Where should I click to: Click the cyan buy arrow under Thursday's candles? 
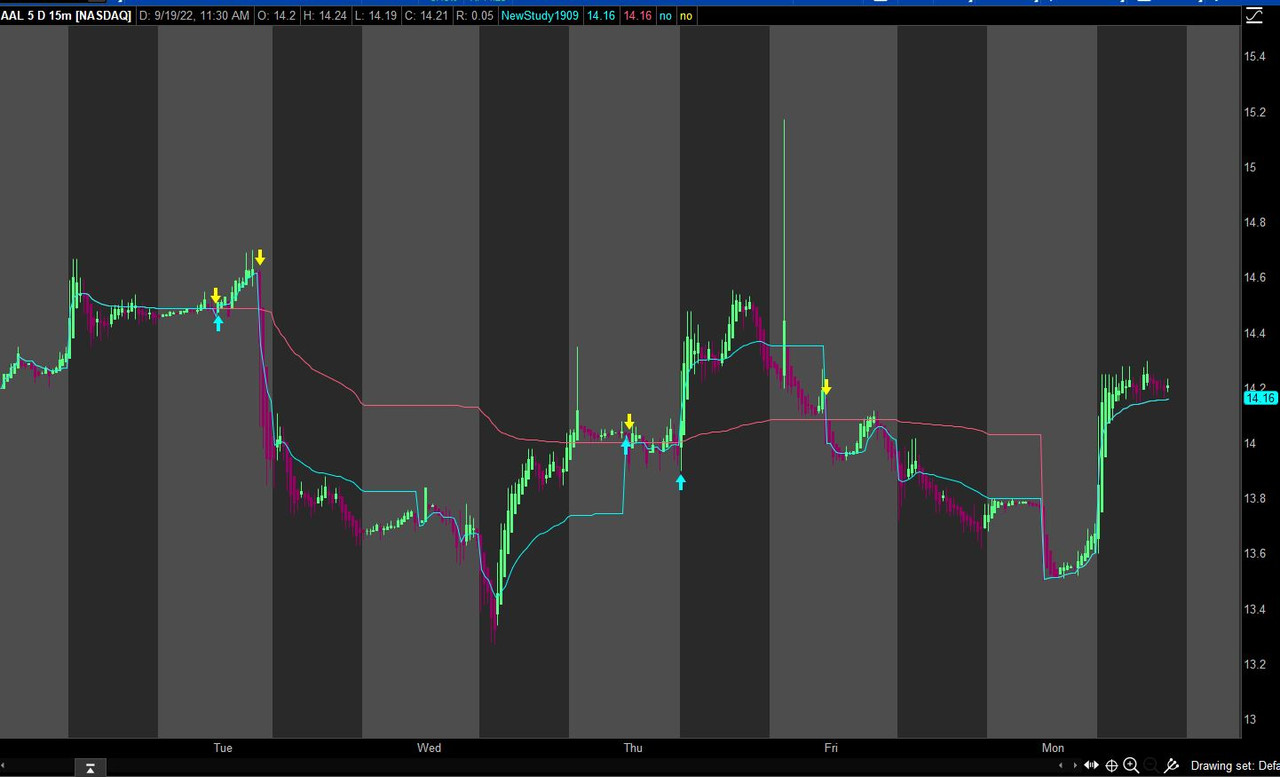pos(680,482)
